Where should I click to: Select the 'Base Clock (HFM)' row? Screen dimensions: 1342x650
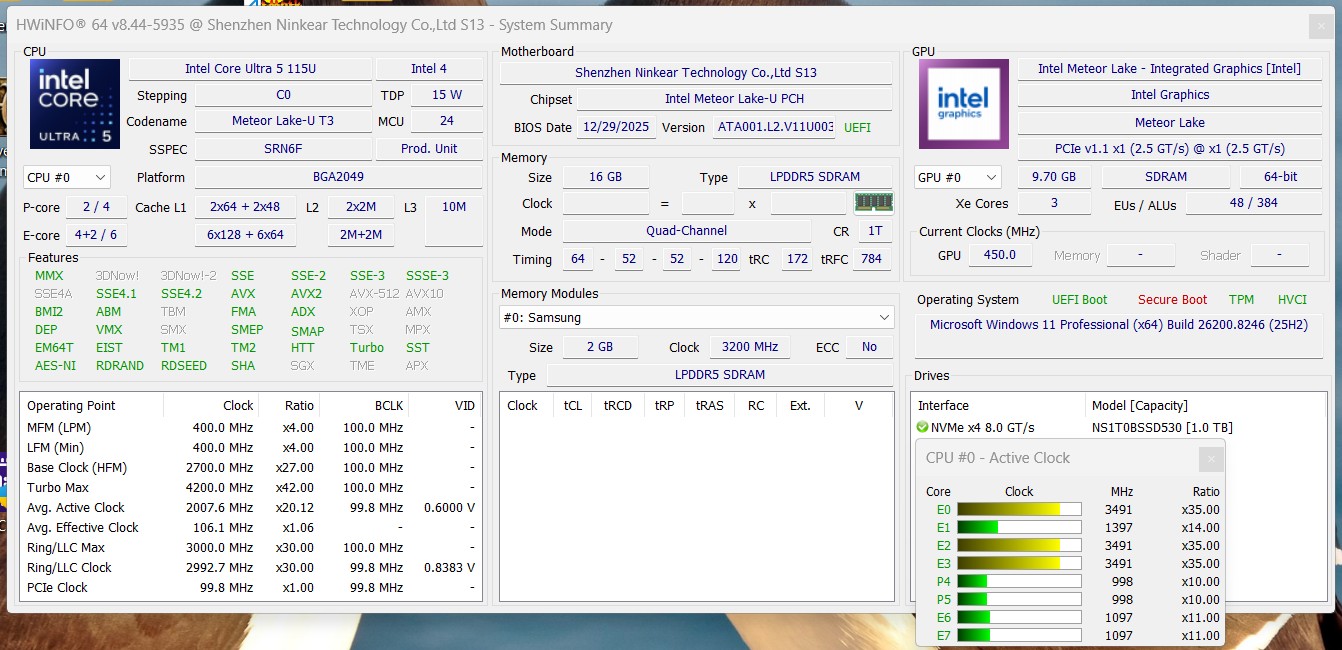pos(251,468)
